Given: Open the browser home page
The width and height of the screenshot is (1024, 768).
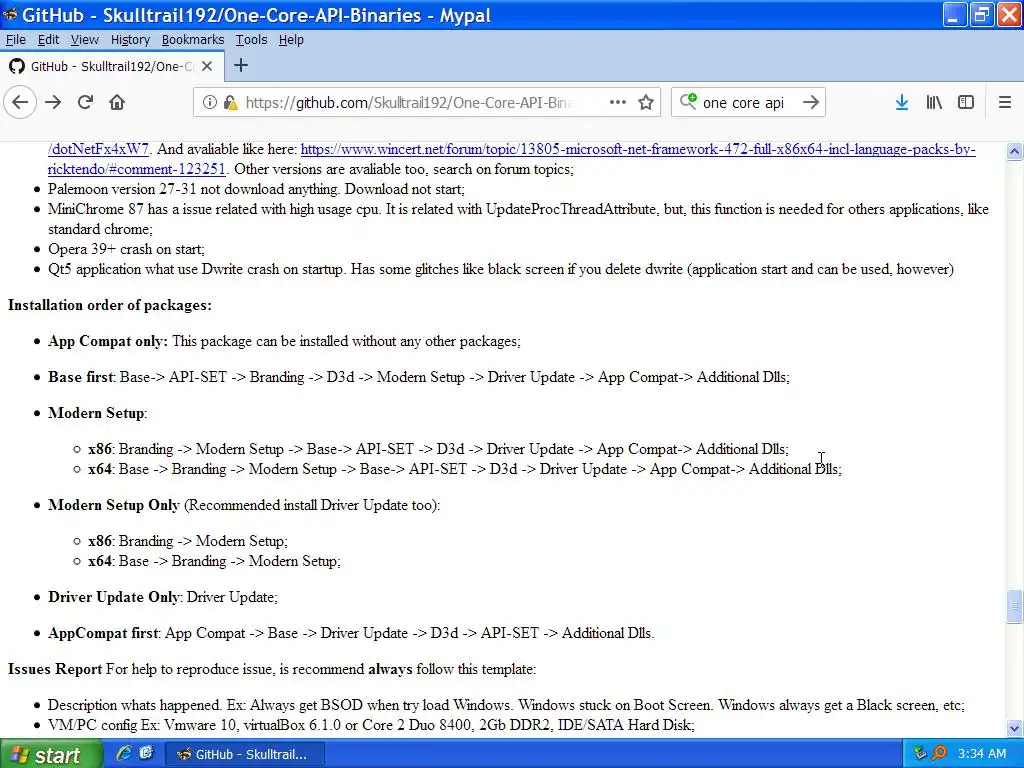Looking at the screenshot, I should click(117, 103).
